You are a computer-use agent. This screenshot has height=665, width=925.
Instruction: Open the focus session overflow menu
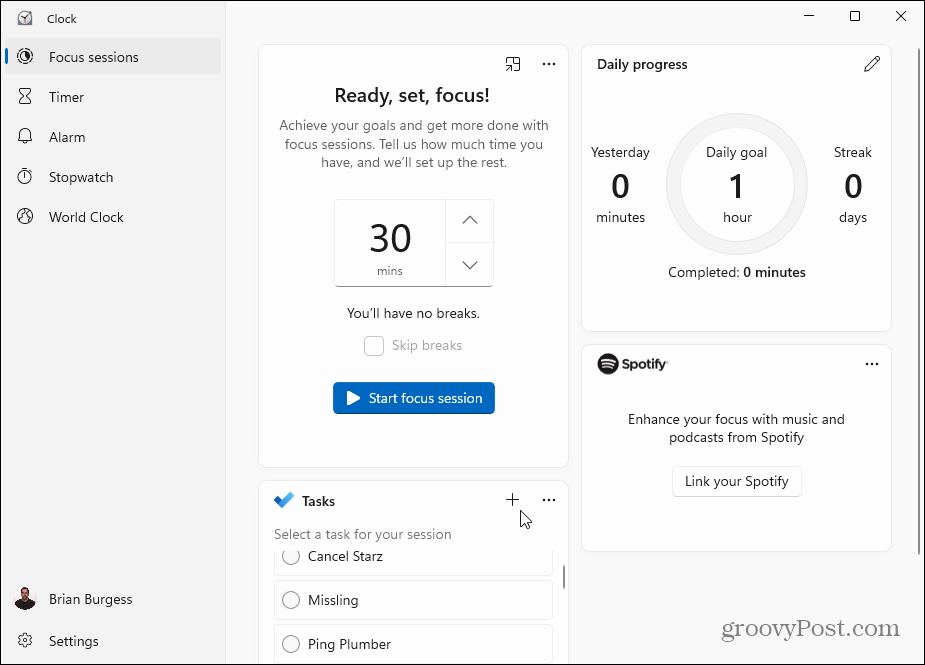pos(548,63)
